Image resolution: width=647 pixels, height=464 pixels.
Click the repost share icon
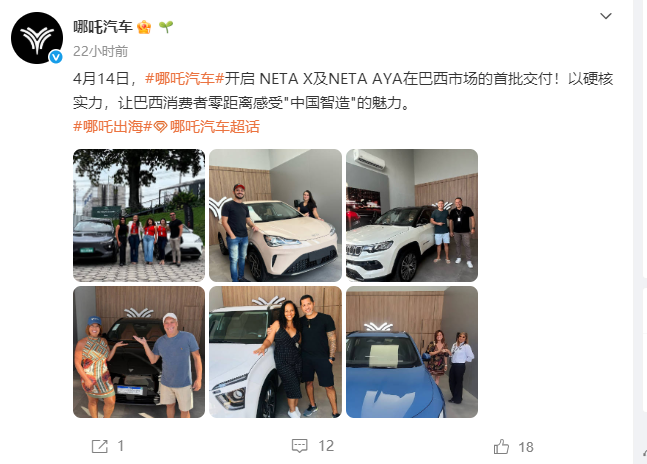[99, 446]
